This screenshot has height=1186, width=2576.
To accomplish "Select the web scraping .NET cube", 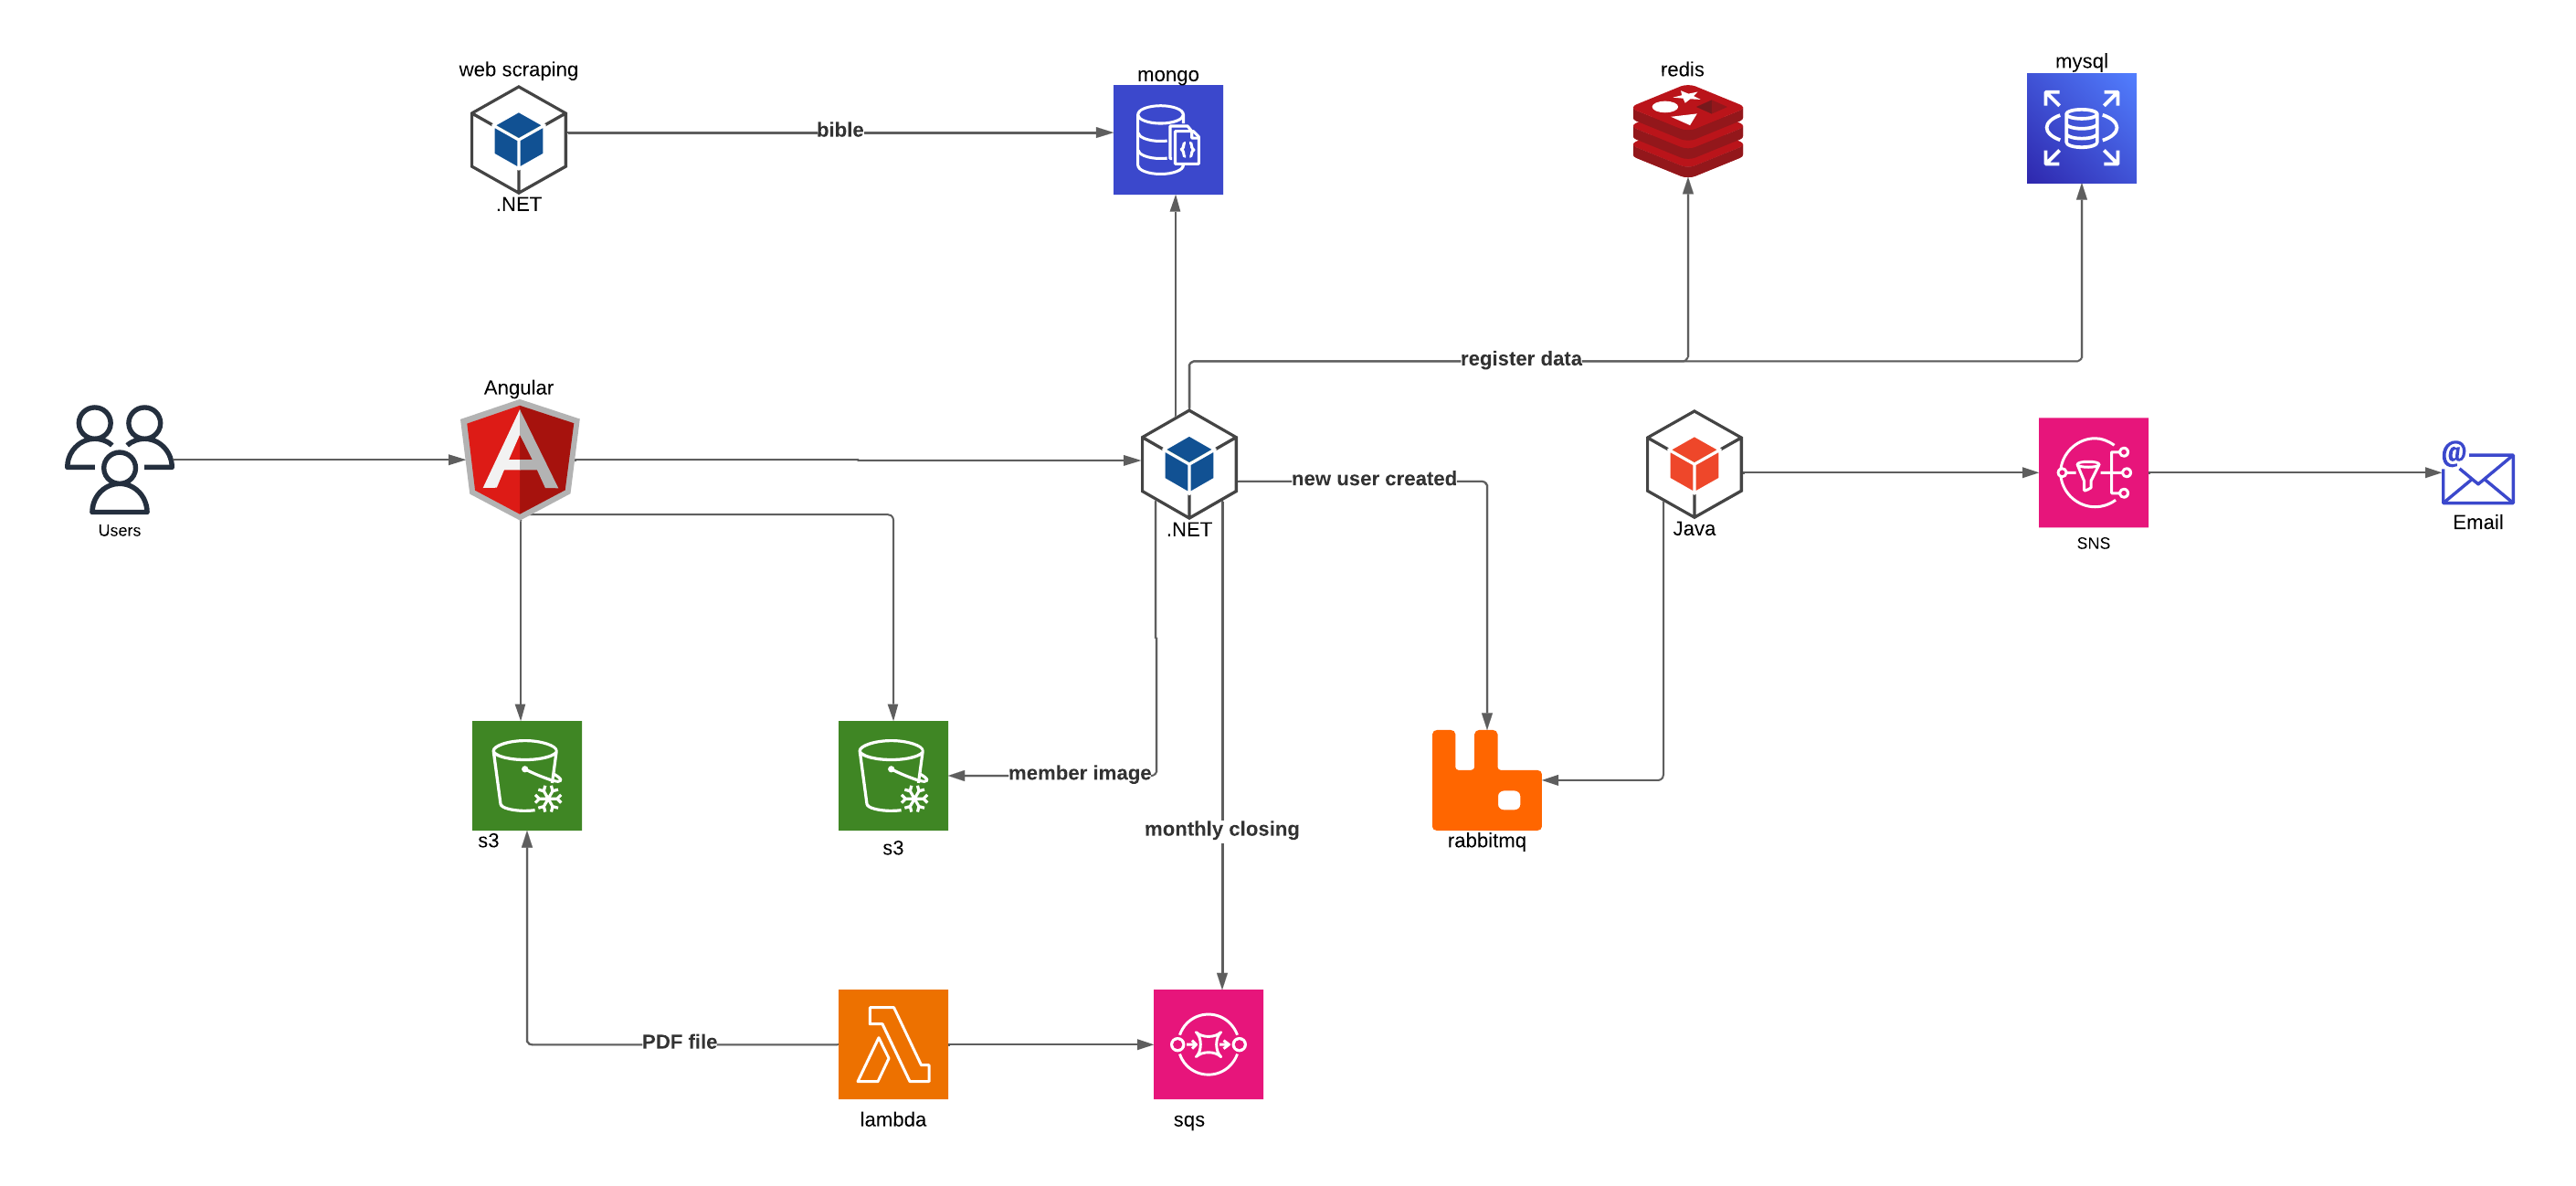I will coord(518,139).
